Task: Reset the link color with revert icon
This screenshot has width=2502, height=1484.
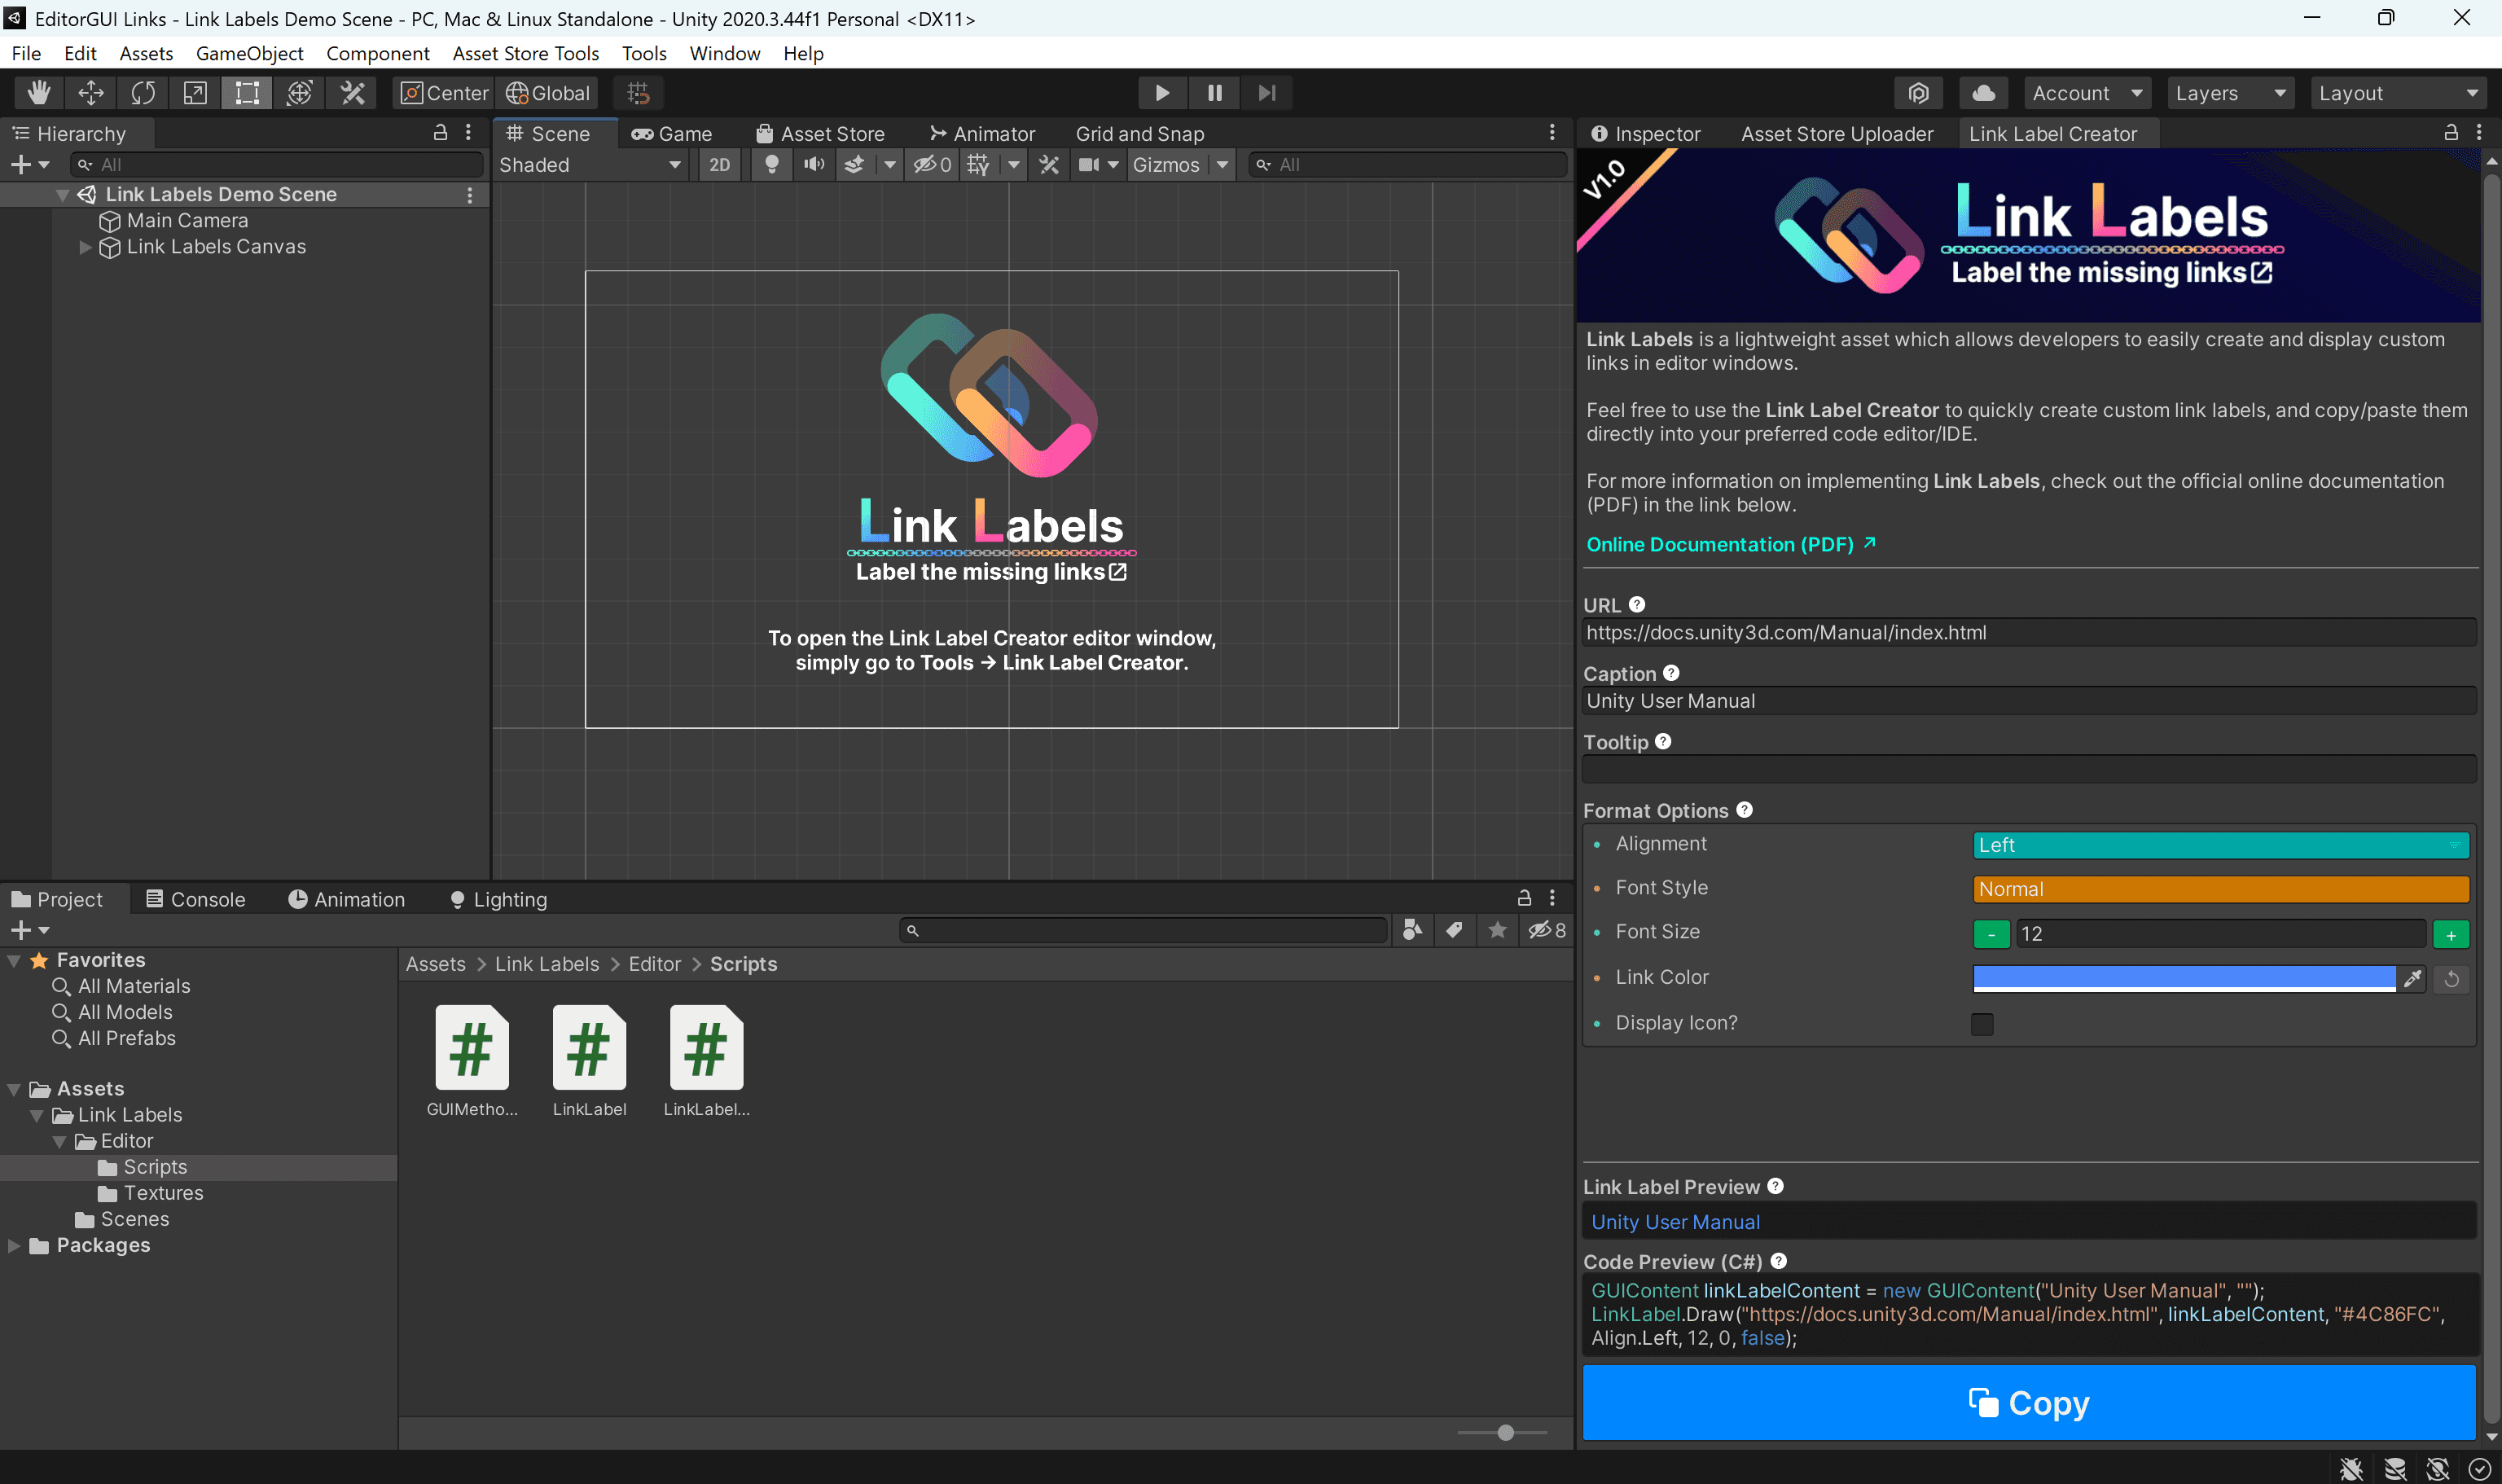Action: [x=2452, y=979]
